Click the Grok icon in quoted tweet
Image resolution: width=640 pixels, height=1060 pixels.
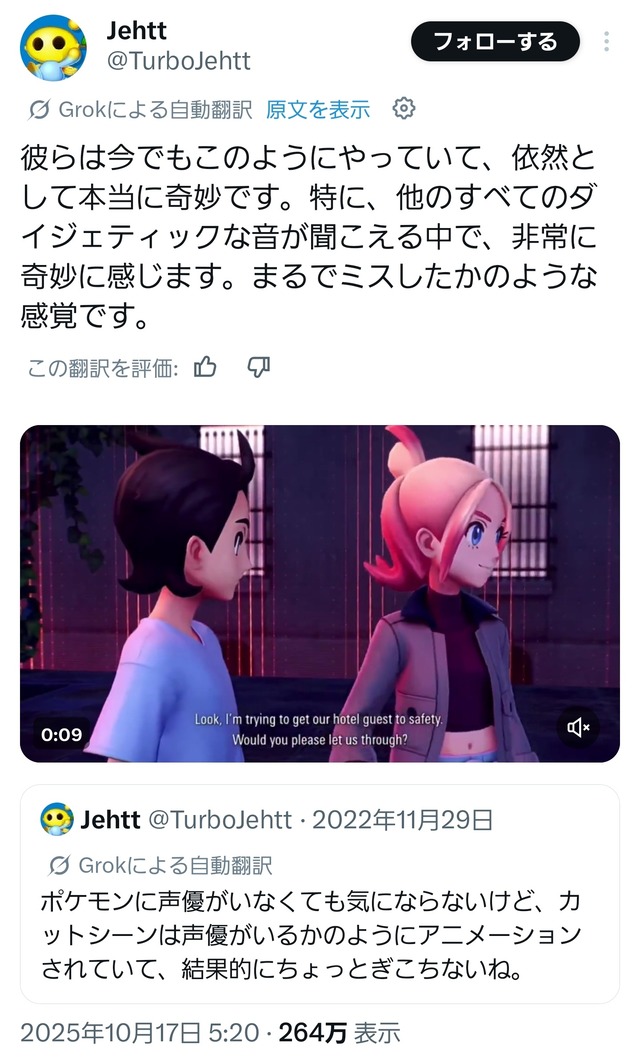59,865
